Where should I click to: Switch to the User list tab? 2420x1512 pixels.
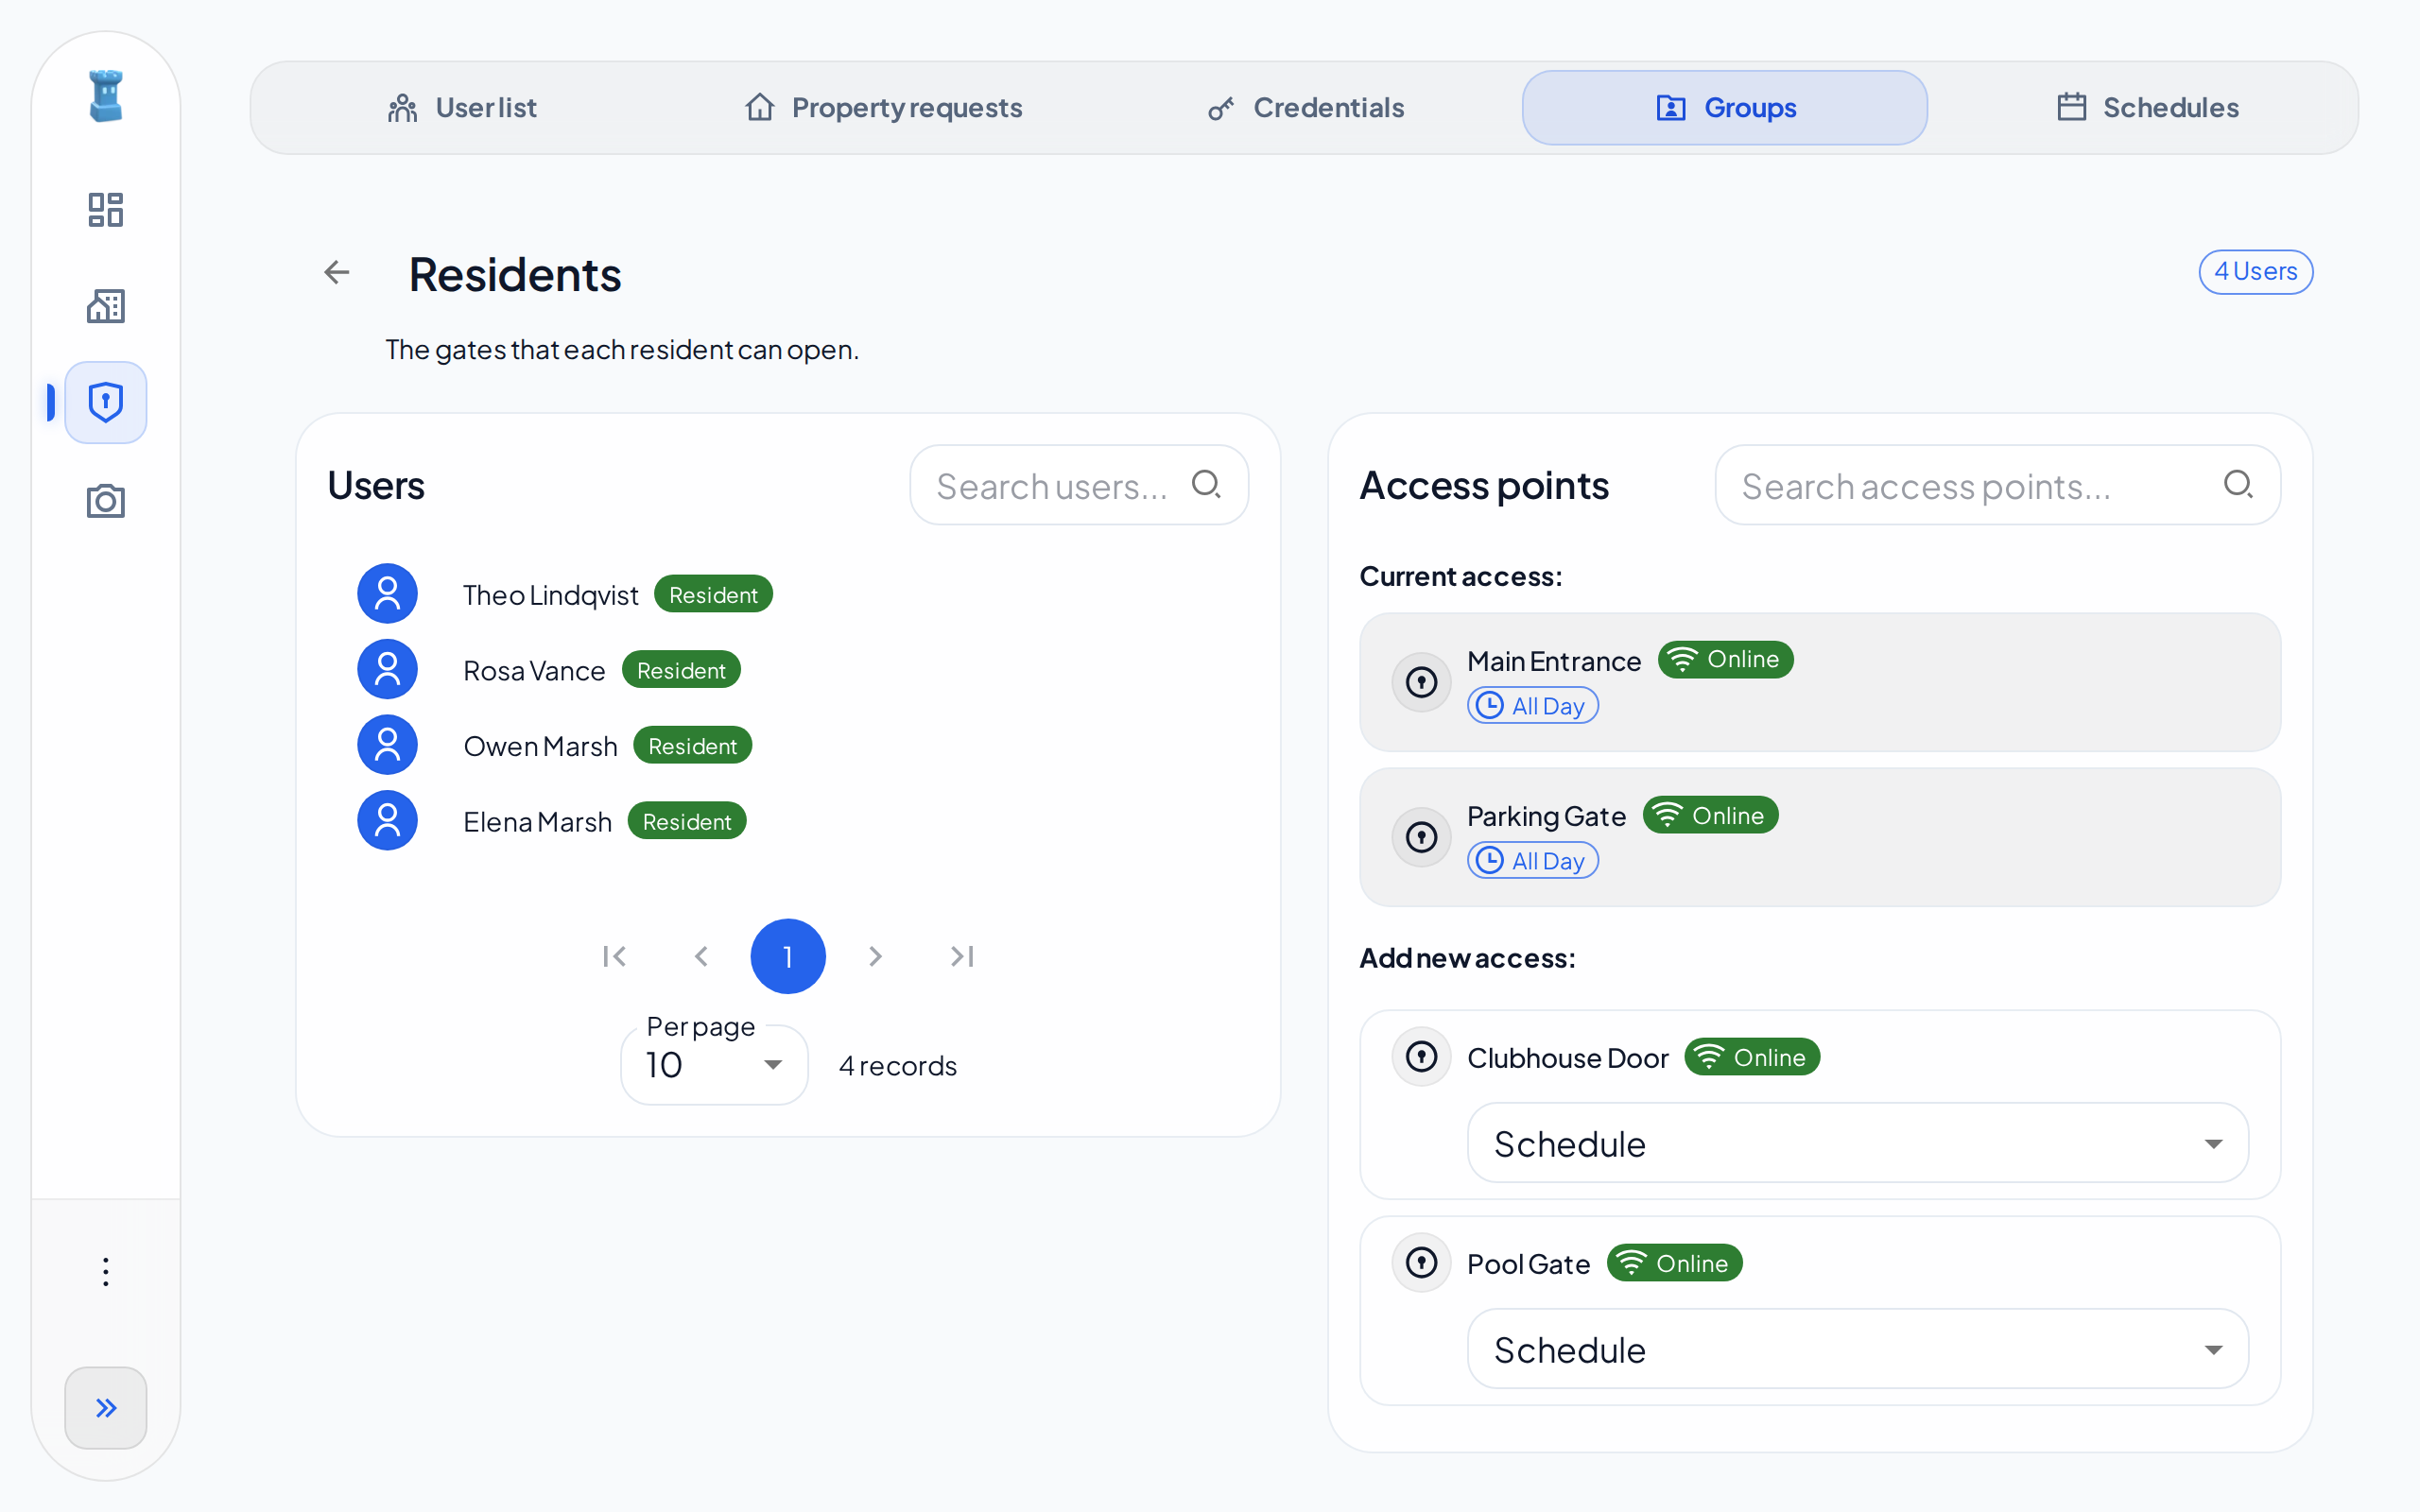tap(462, 108)
